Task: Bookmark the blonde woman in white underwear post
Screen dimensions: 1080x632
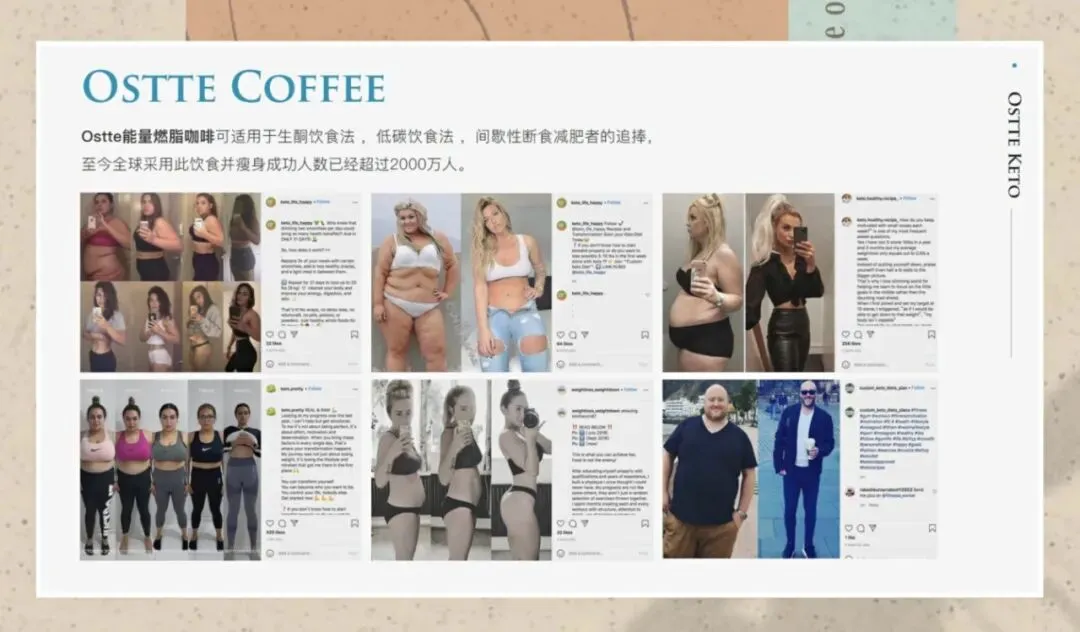Action: (645, 335)
